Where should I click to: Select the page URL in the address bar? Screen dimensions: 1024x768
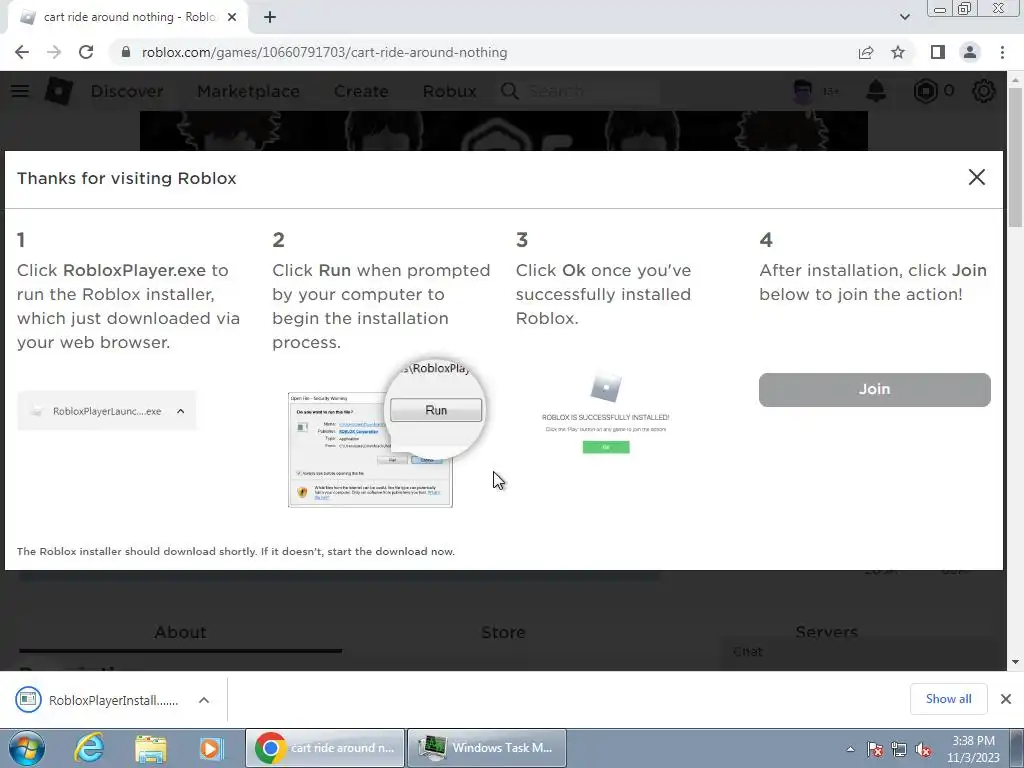325,52
